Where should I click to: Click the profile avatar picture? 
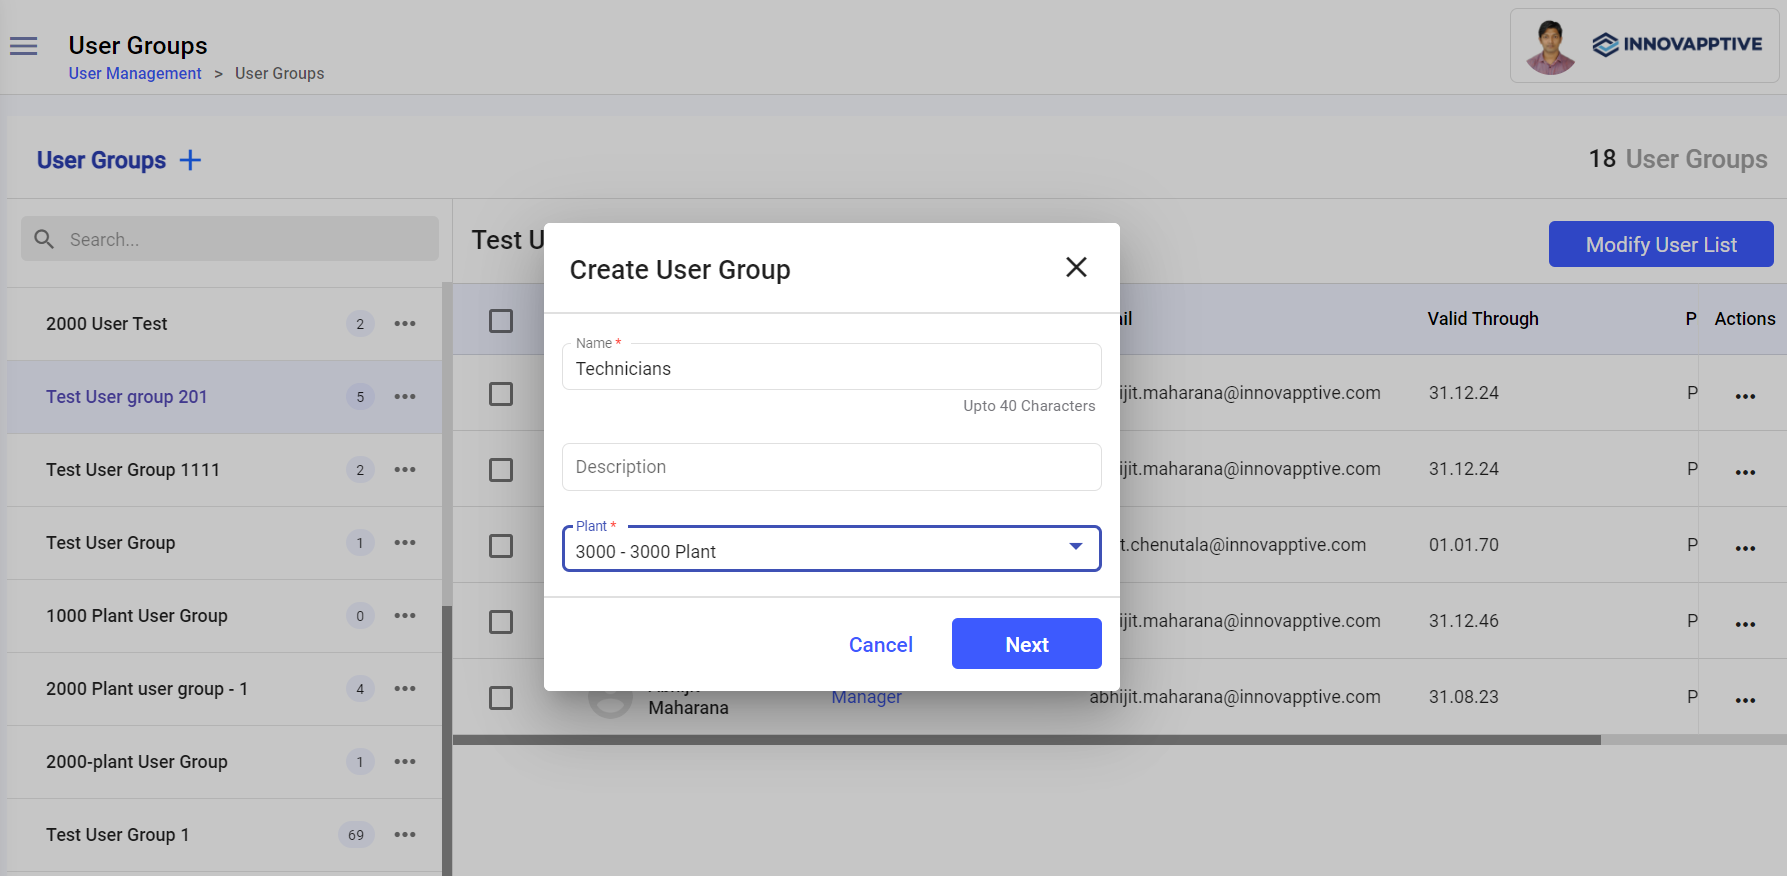point(1550,46)
